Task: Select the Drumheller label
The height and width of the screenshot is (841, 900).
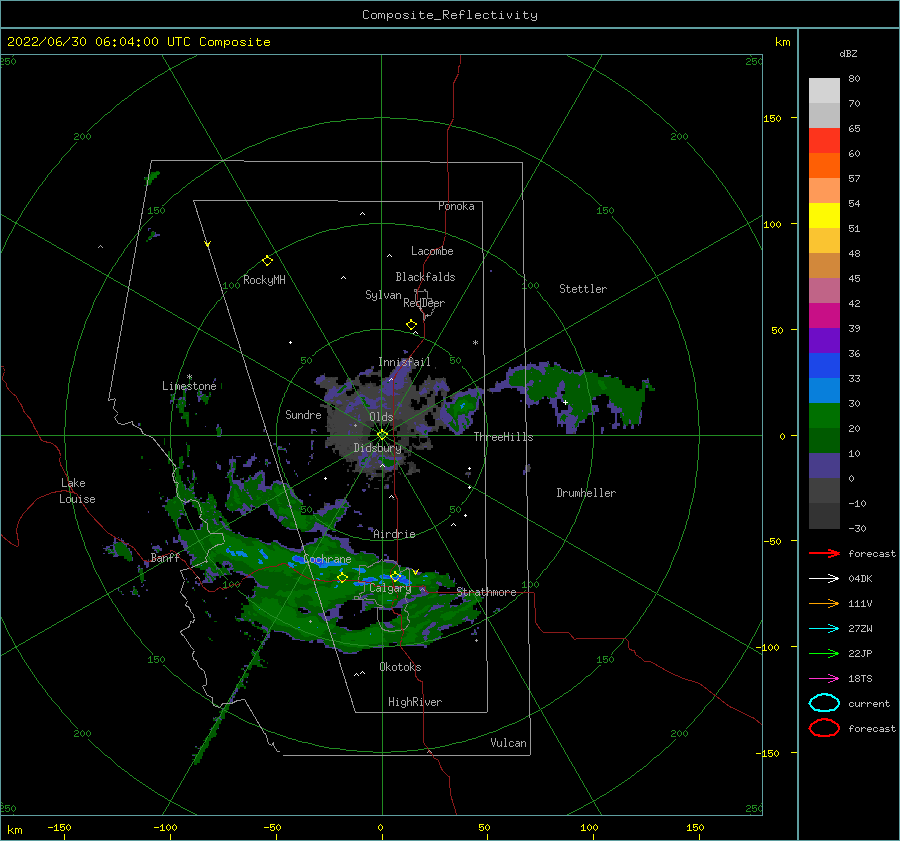Action: click(586, 493)
